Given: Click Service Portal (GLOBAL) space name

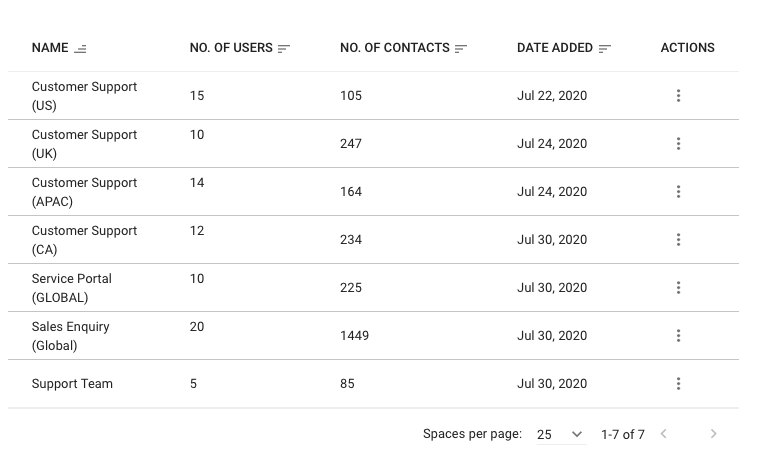Looking at the screenshot, I should click(72, 288).
